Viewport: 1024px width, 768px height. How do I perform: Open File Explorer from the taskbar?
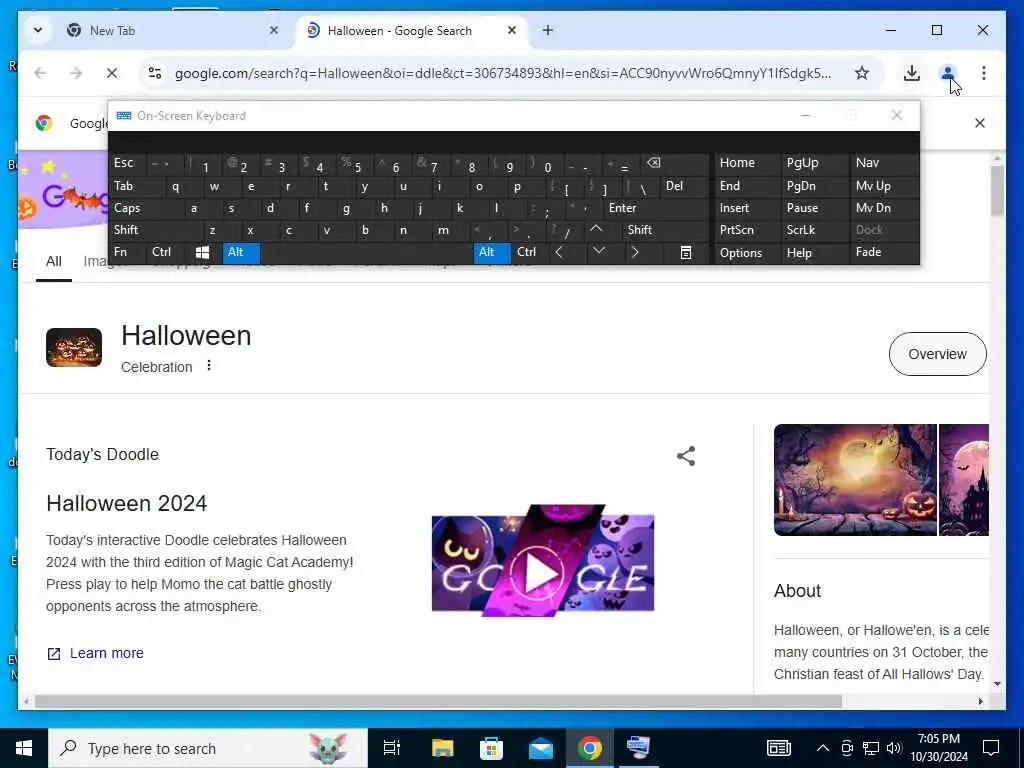(x=442, y=748)
